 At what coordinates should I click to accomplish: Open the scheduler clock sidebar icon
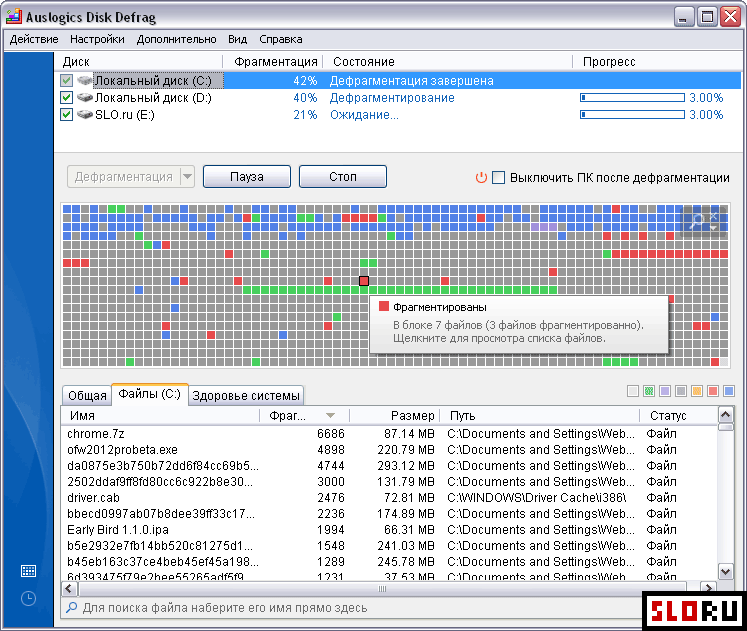[x=29, y=598]
